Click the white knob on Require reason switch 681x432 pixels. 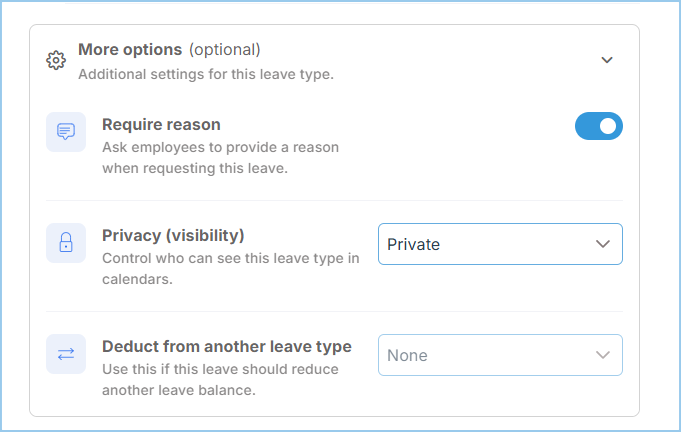pyautogui.click(x=608, y=126)
